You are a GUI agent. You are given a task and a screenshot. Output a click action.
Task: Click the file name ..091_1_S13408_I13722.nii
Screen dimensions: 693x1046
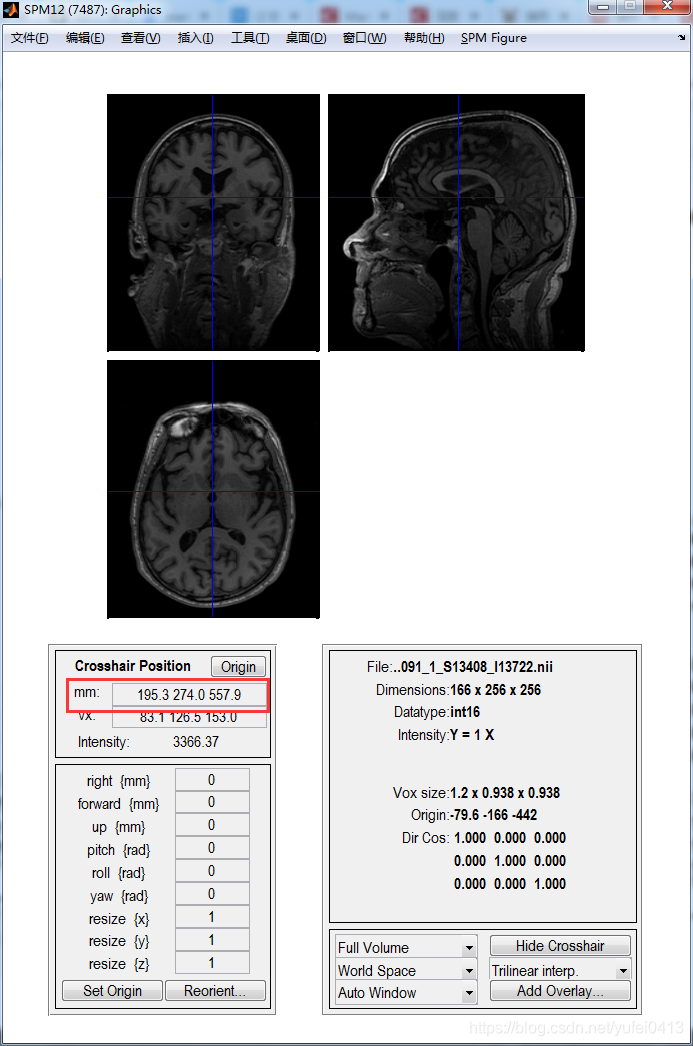click(x=472, y=667)
